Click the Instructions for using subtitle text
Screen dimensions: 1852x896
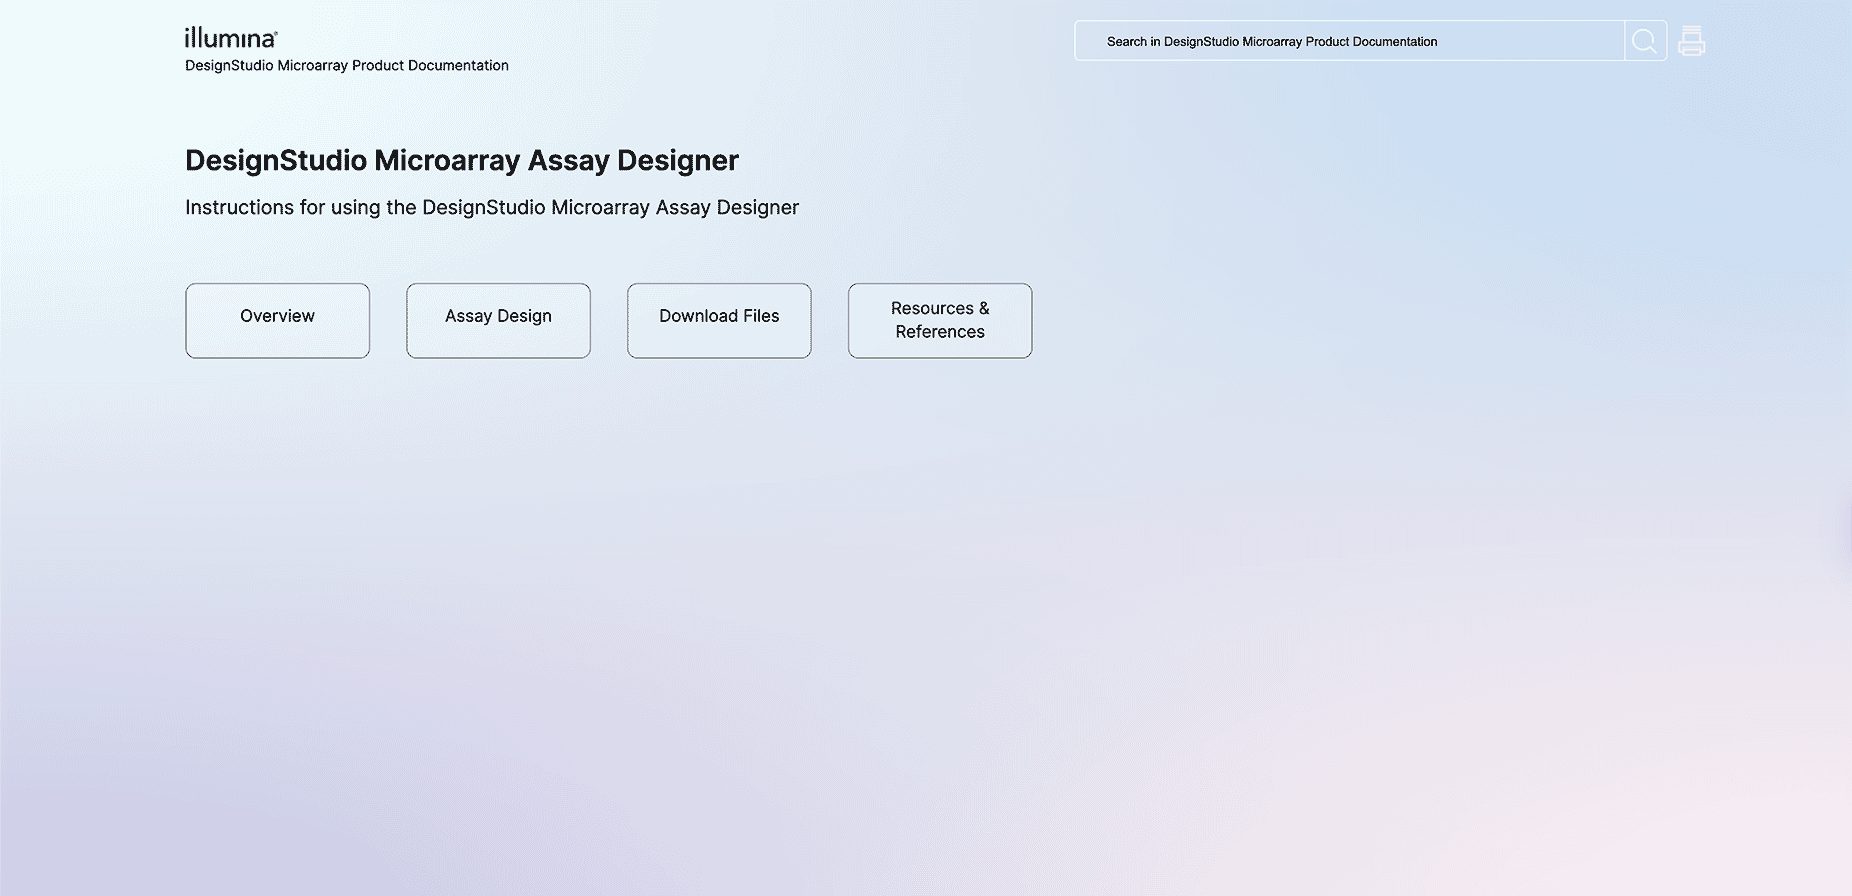click(x=492, y=208)
